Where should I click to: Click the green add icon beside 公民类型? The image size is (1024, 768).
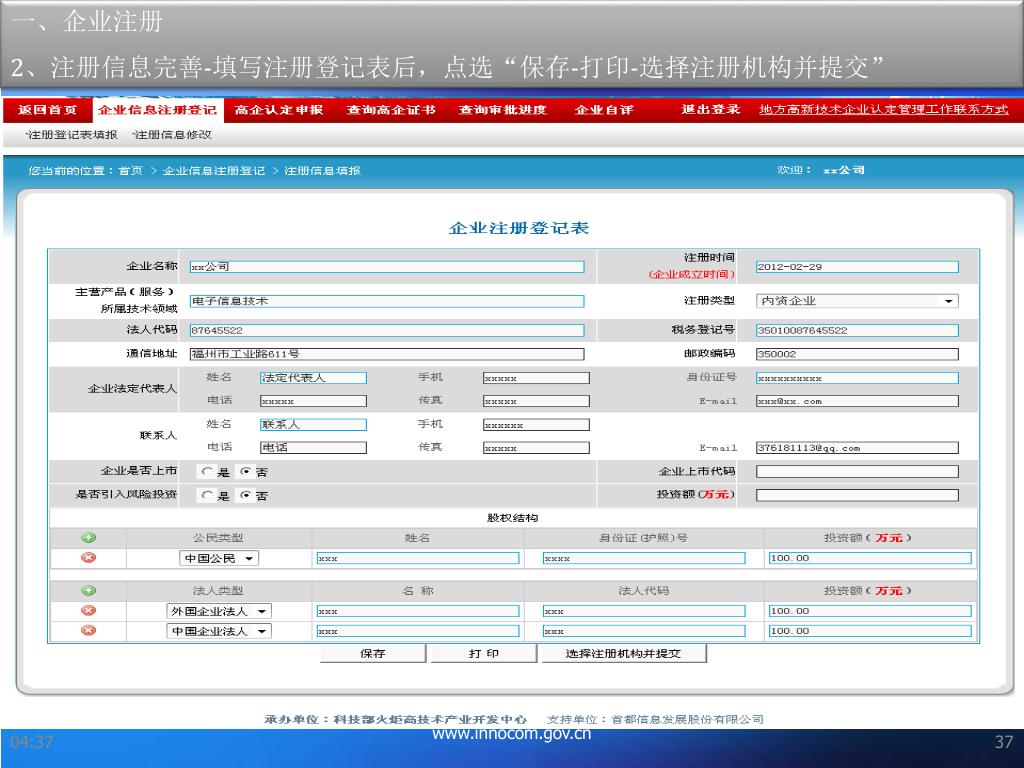pos(88,538)
